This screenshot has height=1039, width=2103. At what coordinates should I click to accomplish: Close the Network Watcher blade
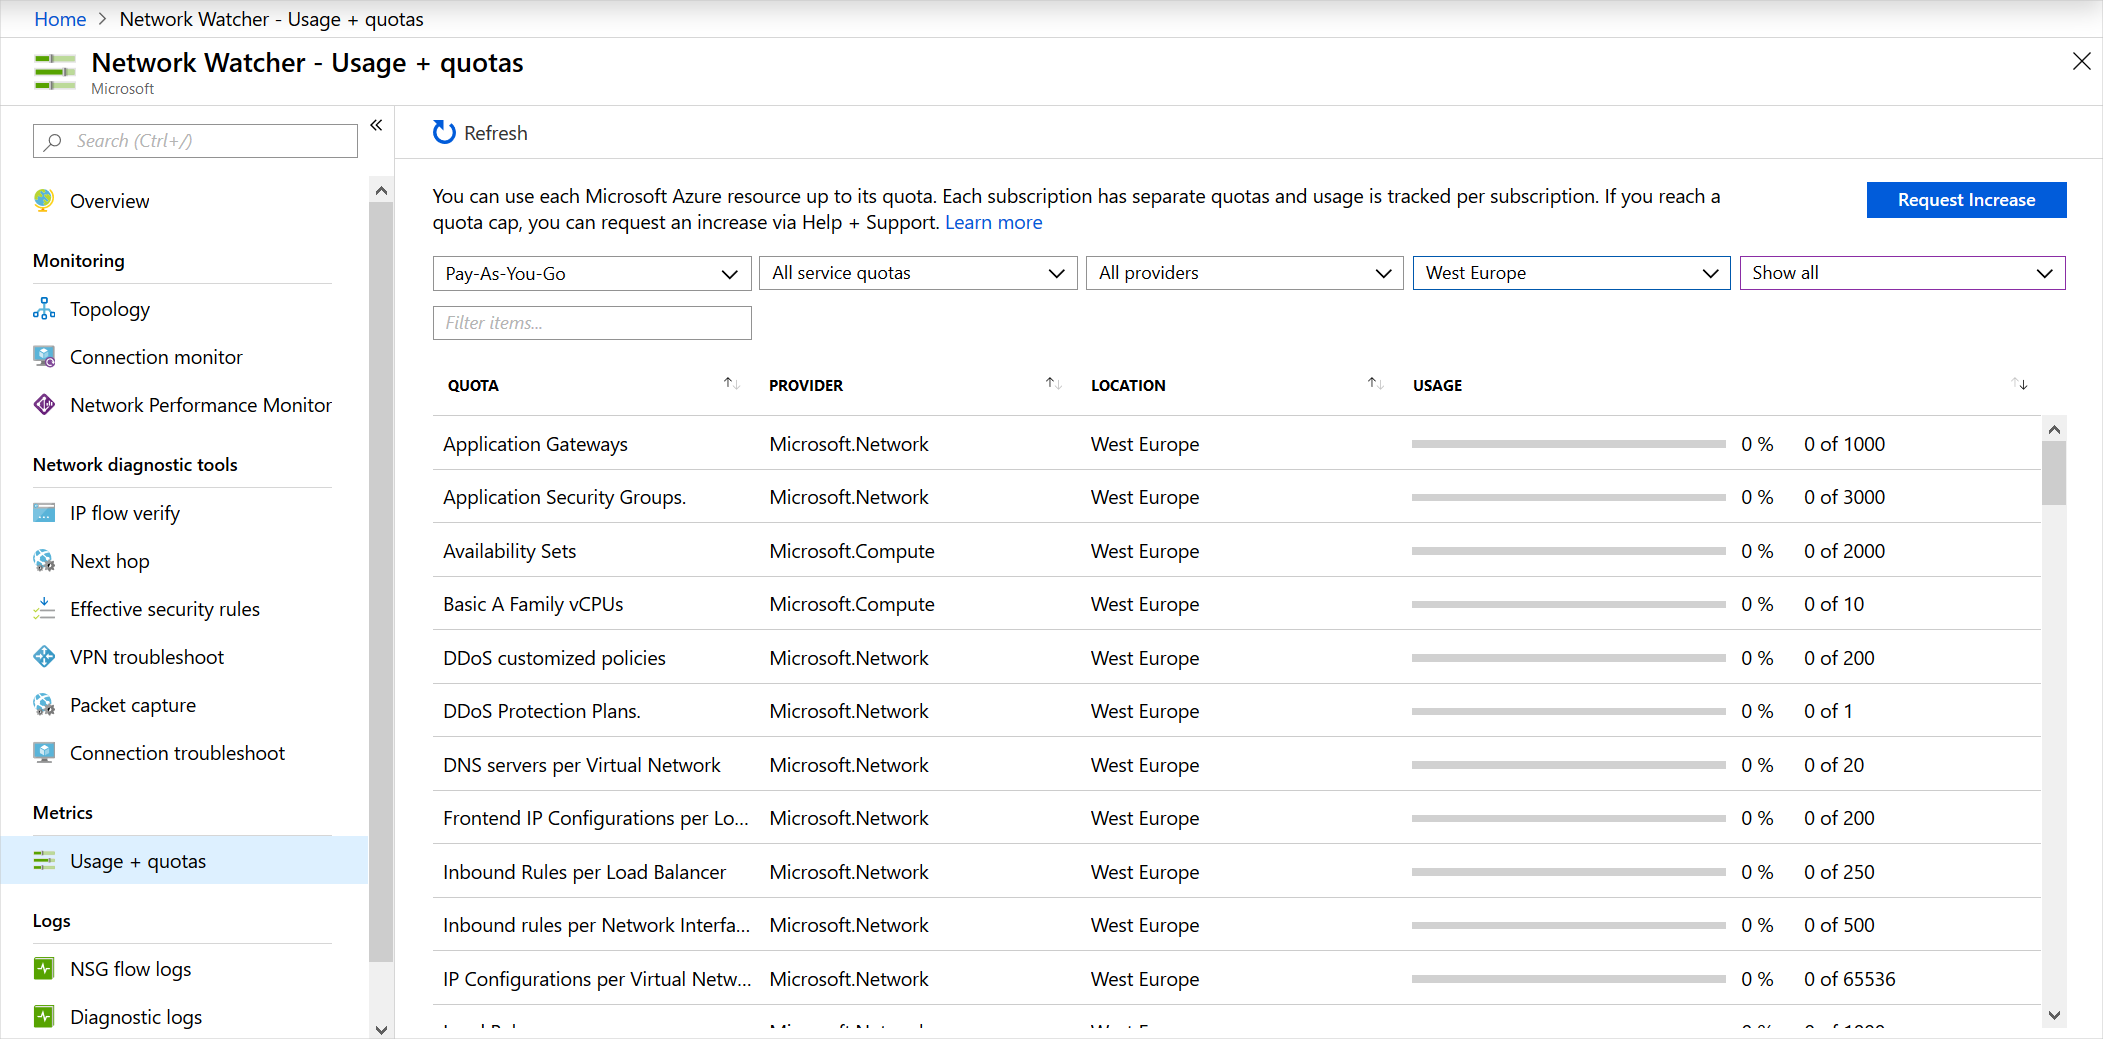point(2081,62)
